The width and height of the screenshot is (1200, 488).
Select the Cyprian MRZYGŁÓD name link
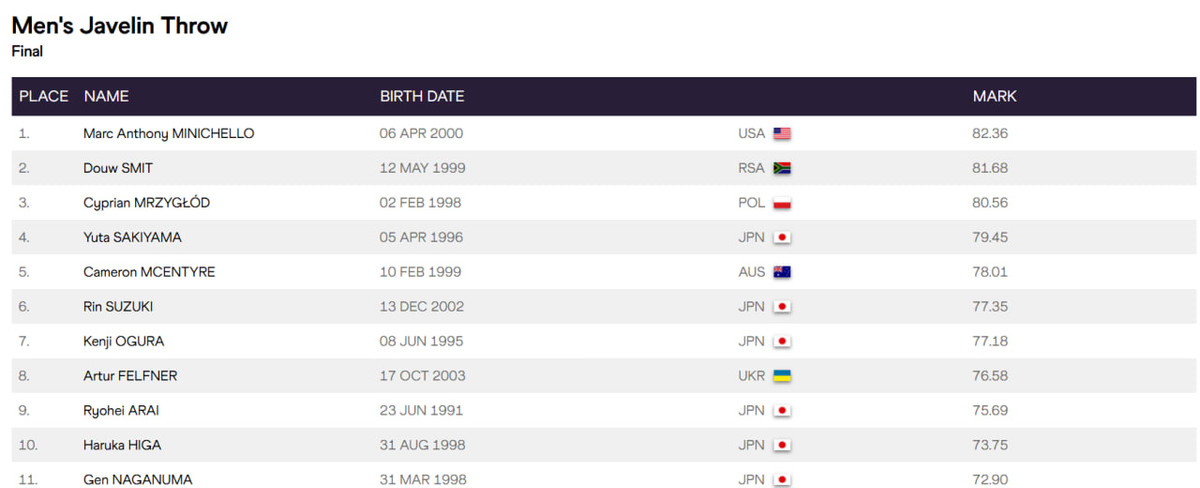tap(146, 203)
